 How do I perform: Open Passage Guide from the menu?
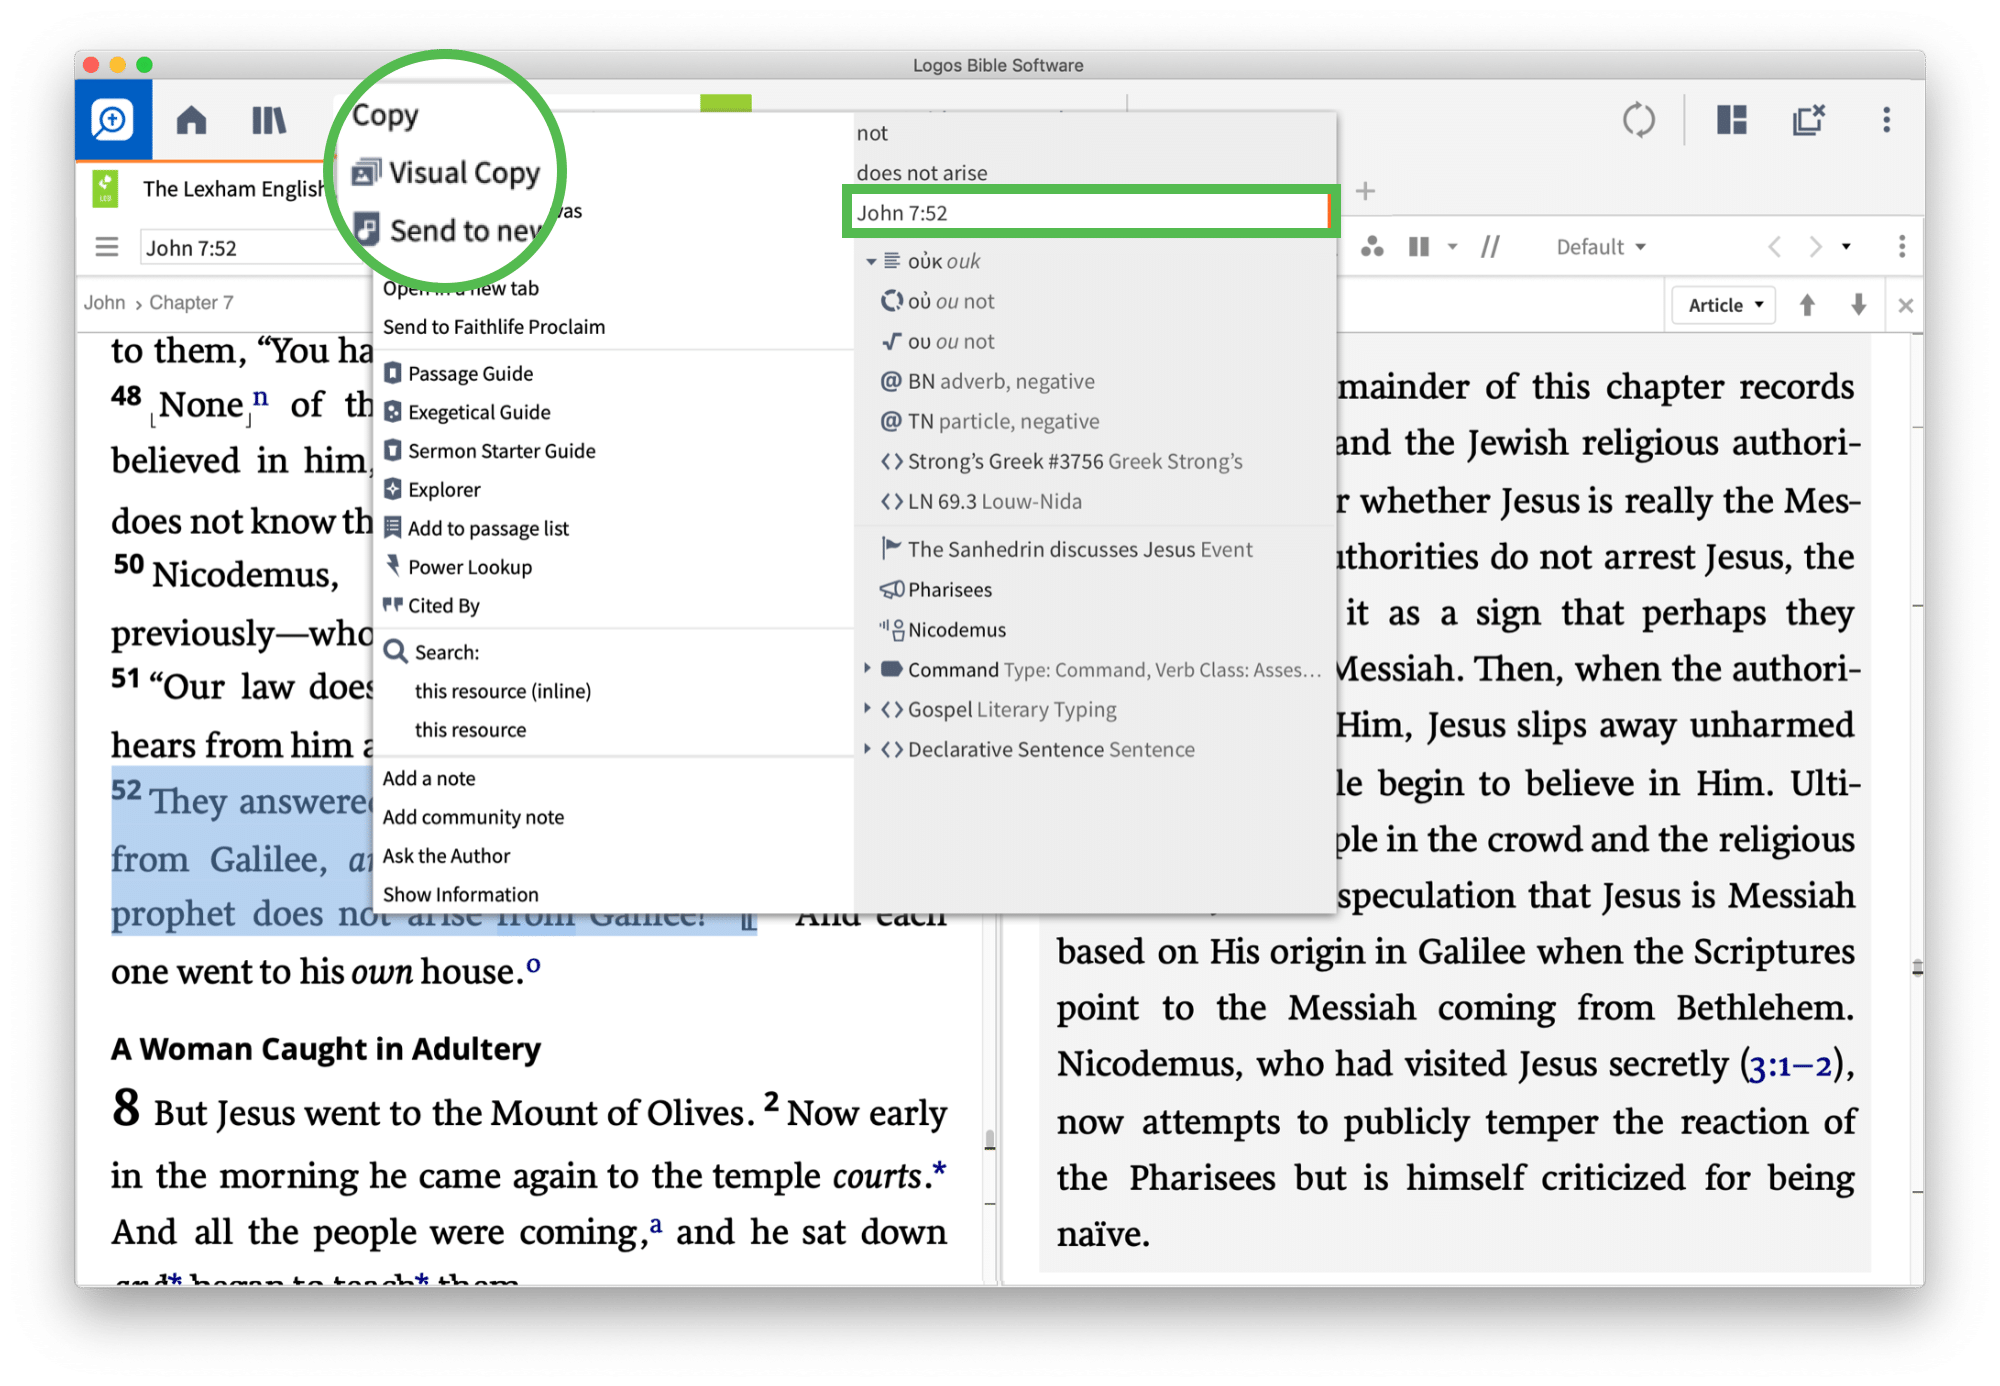pyautogui.click(x=459, y=373)
